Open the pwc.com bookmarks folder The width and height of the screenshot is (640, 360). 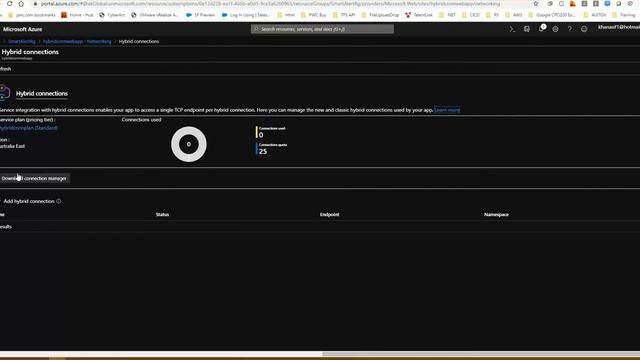32,15
